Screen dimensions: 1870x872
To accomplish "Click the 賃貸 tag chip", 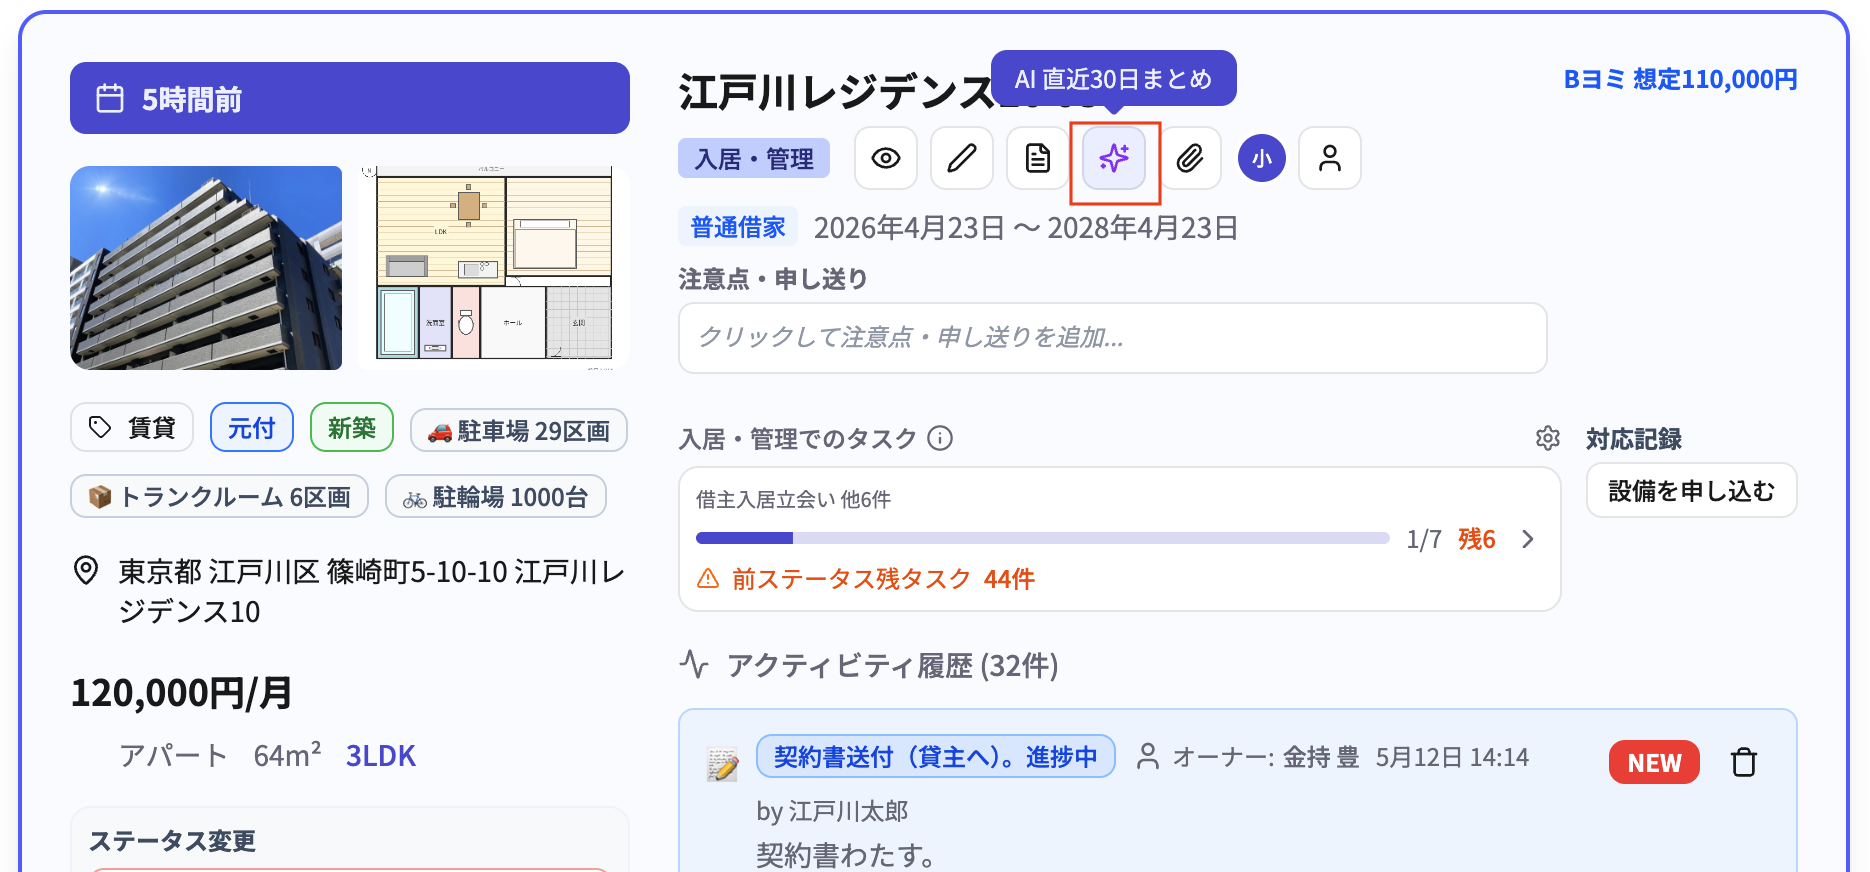I will [x=132, y=428].
